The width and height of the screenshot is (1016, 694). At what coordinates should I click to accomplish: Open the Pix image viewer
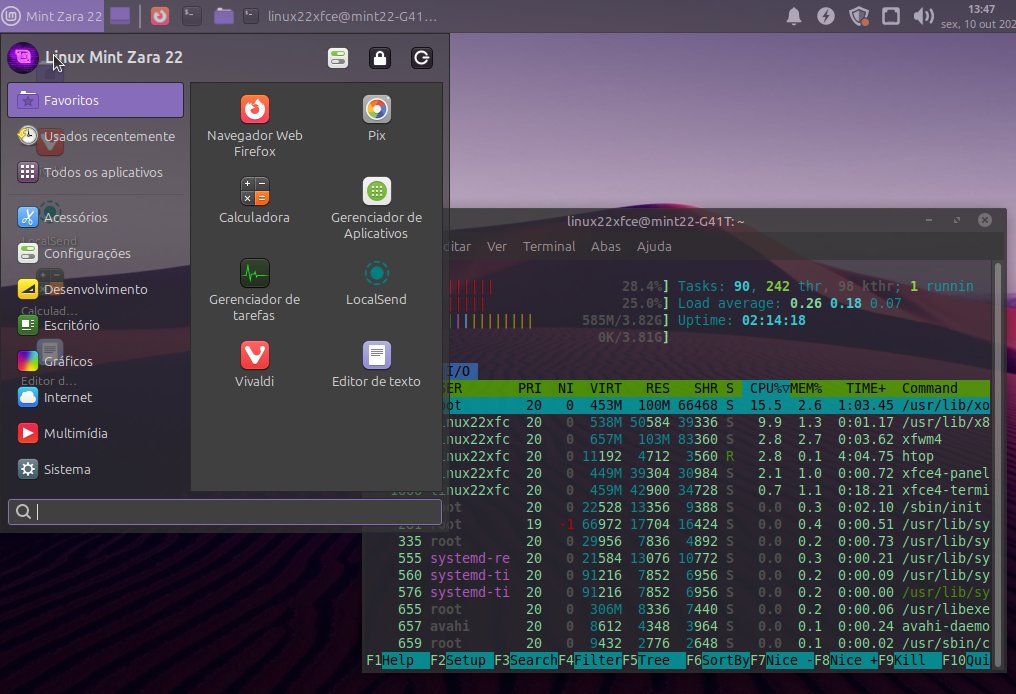click(x=376, y=119)
